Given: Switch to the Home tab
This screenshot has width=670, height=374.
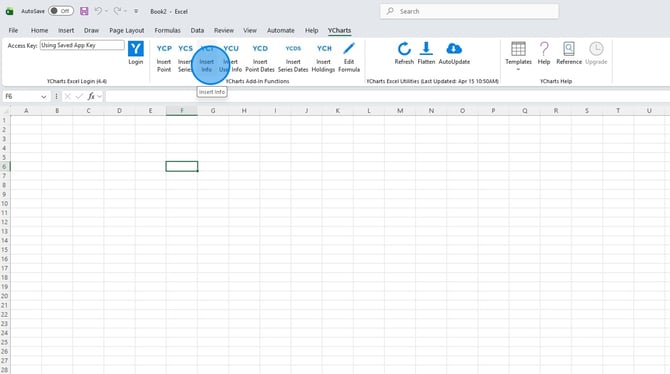Looking at the screenshot, I should [x=39, y=30].
